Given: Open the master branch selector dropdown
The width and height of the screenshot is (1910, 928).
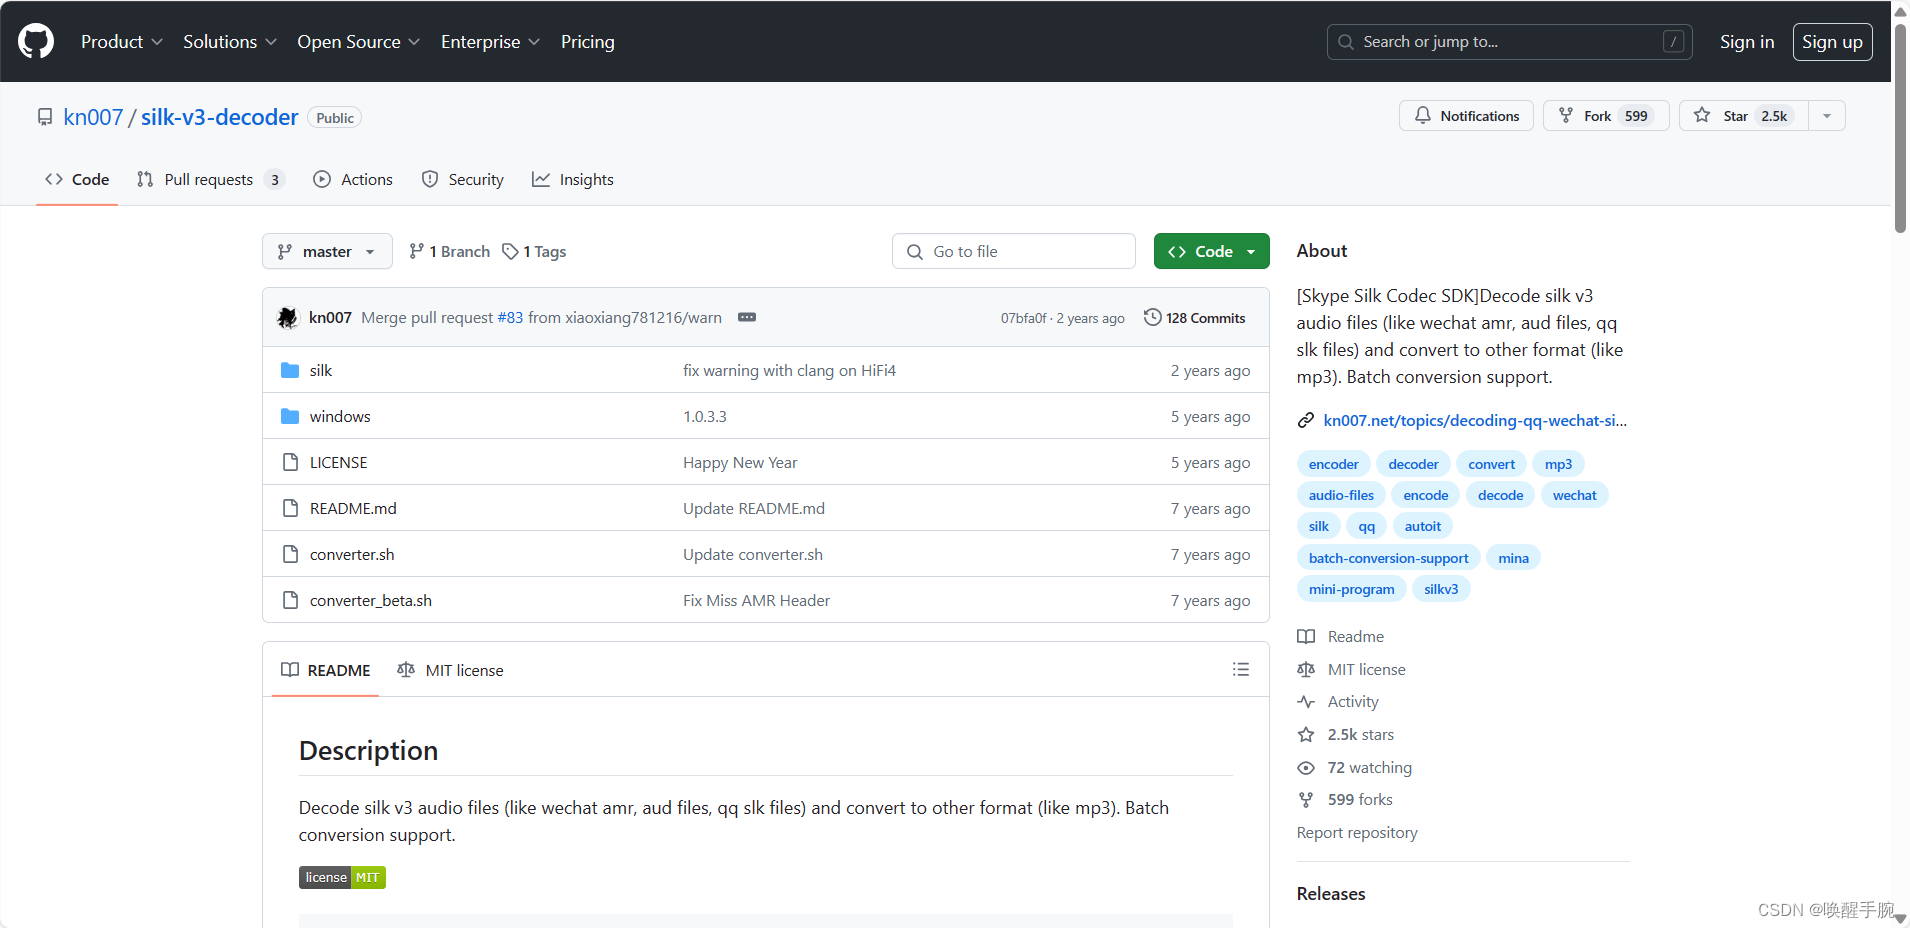Looking at the screenshot, I should (327, 251).
